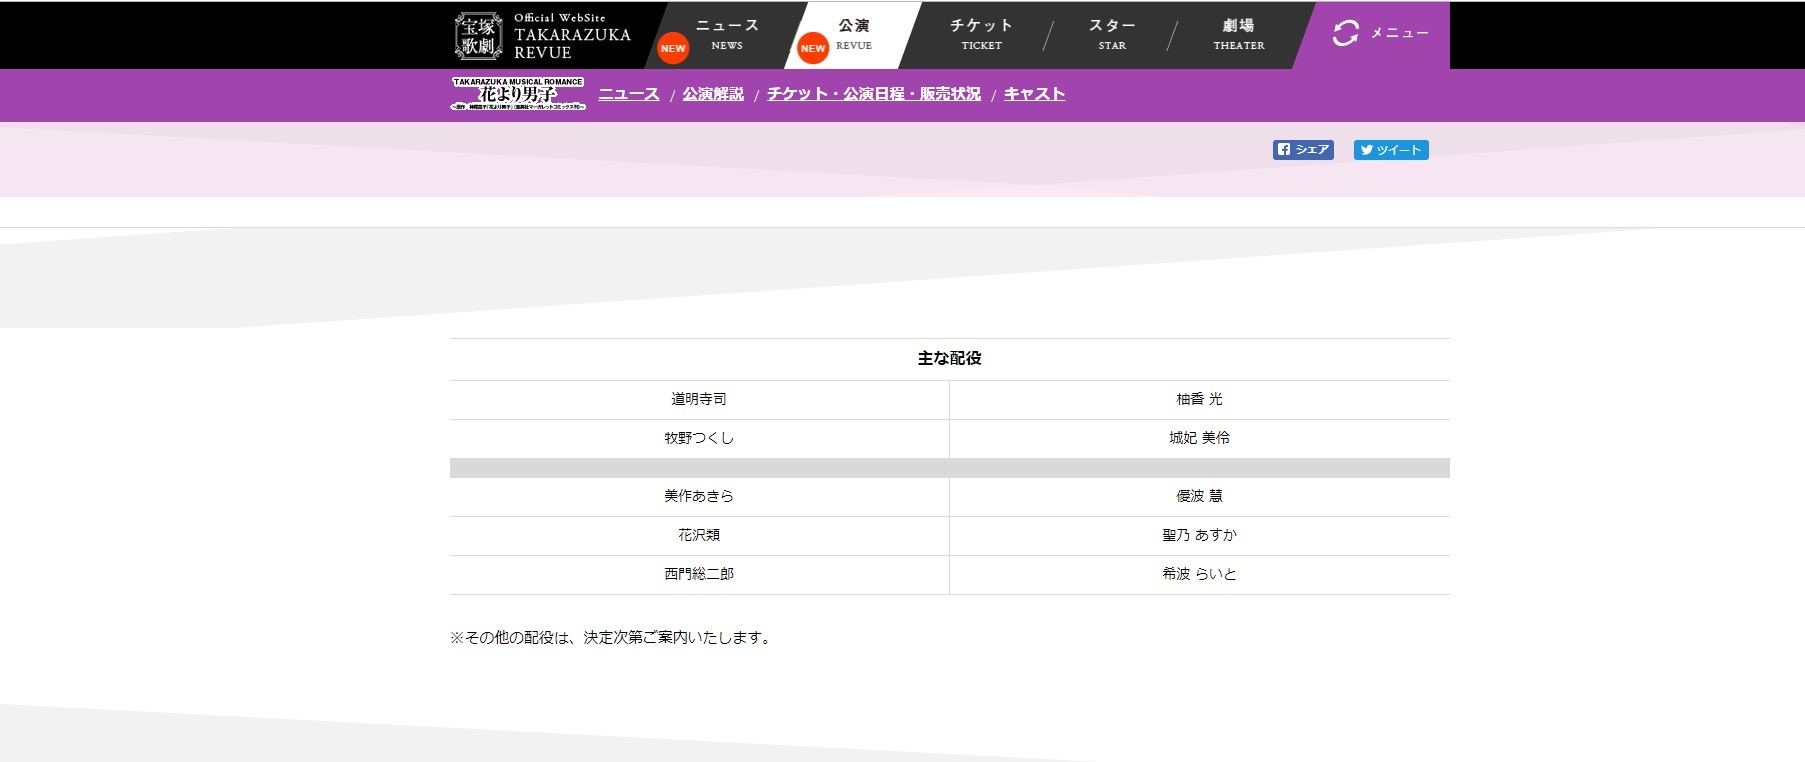Image resolution: width=1805 pixels, height=762 pixels.
Task: Click the orange NEW badge beside 公演
Action: point(813,48)
